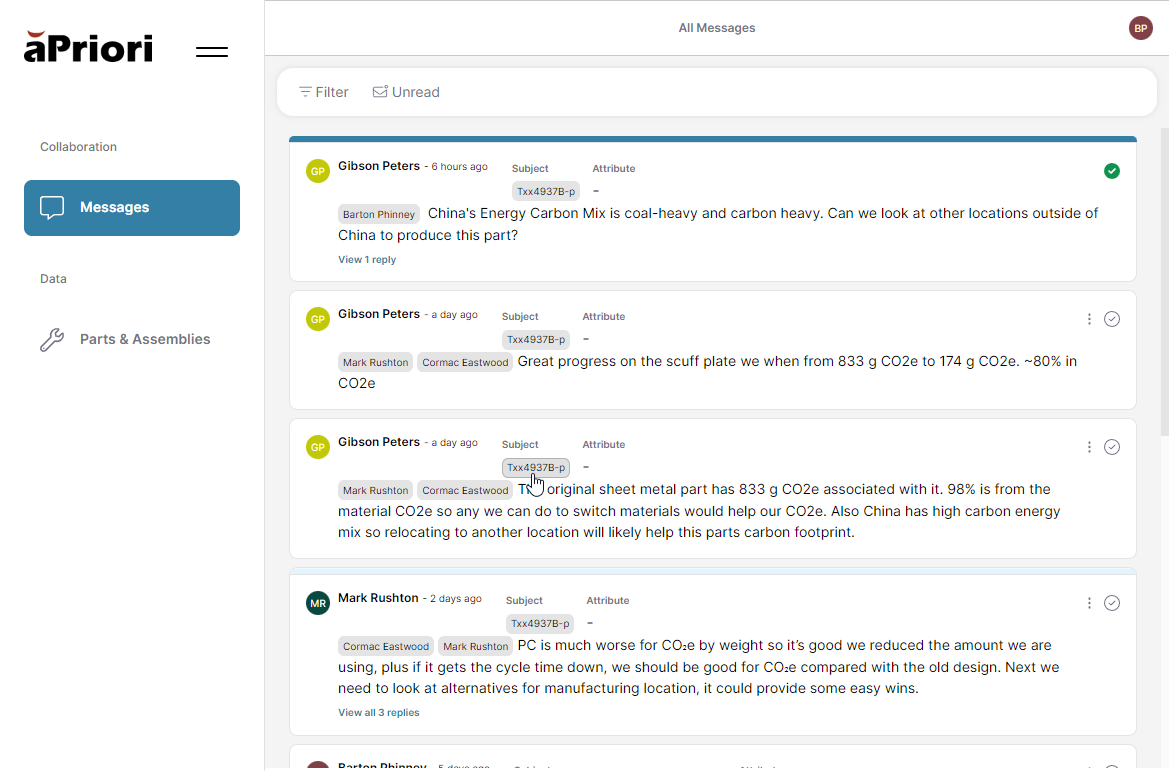Click Gibson Peters' GP avatar
Image resolution: width=1169 pixels, height=771 pixels.
point(317,171)
